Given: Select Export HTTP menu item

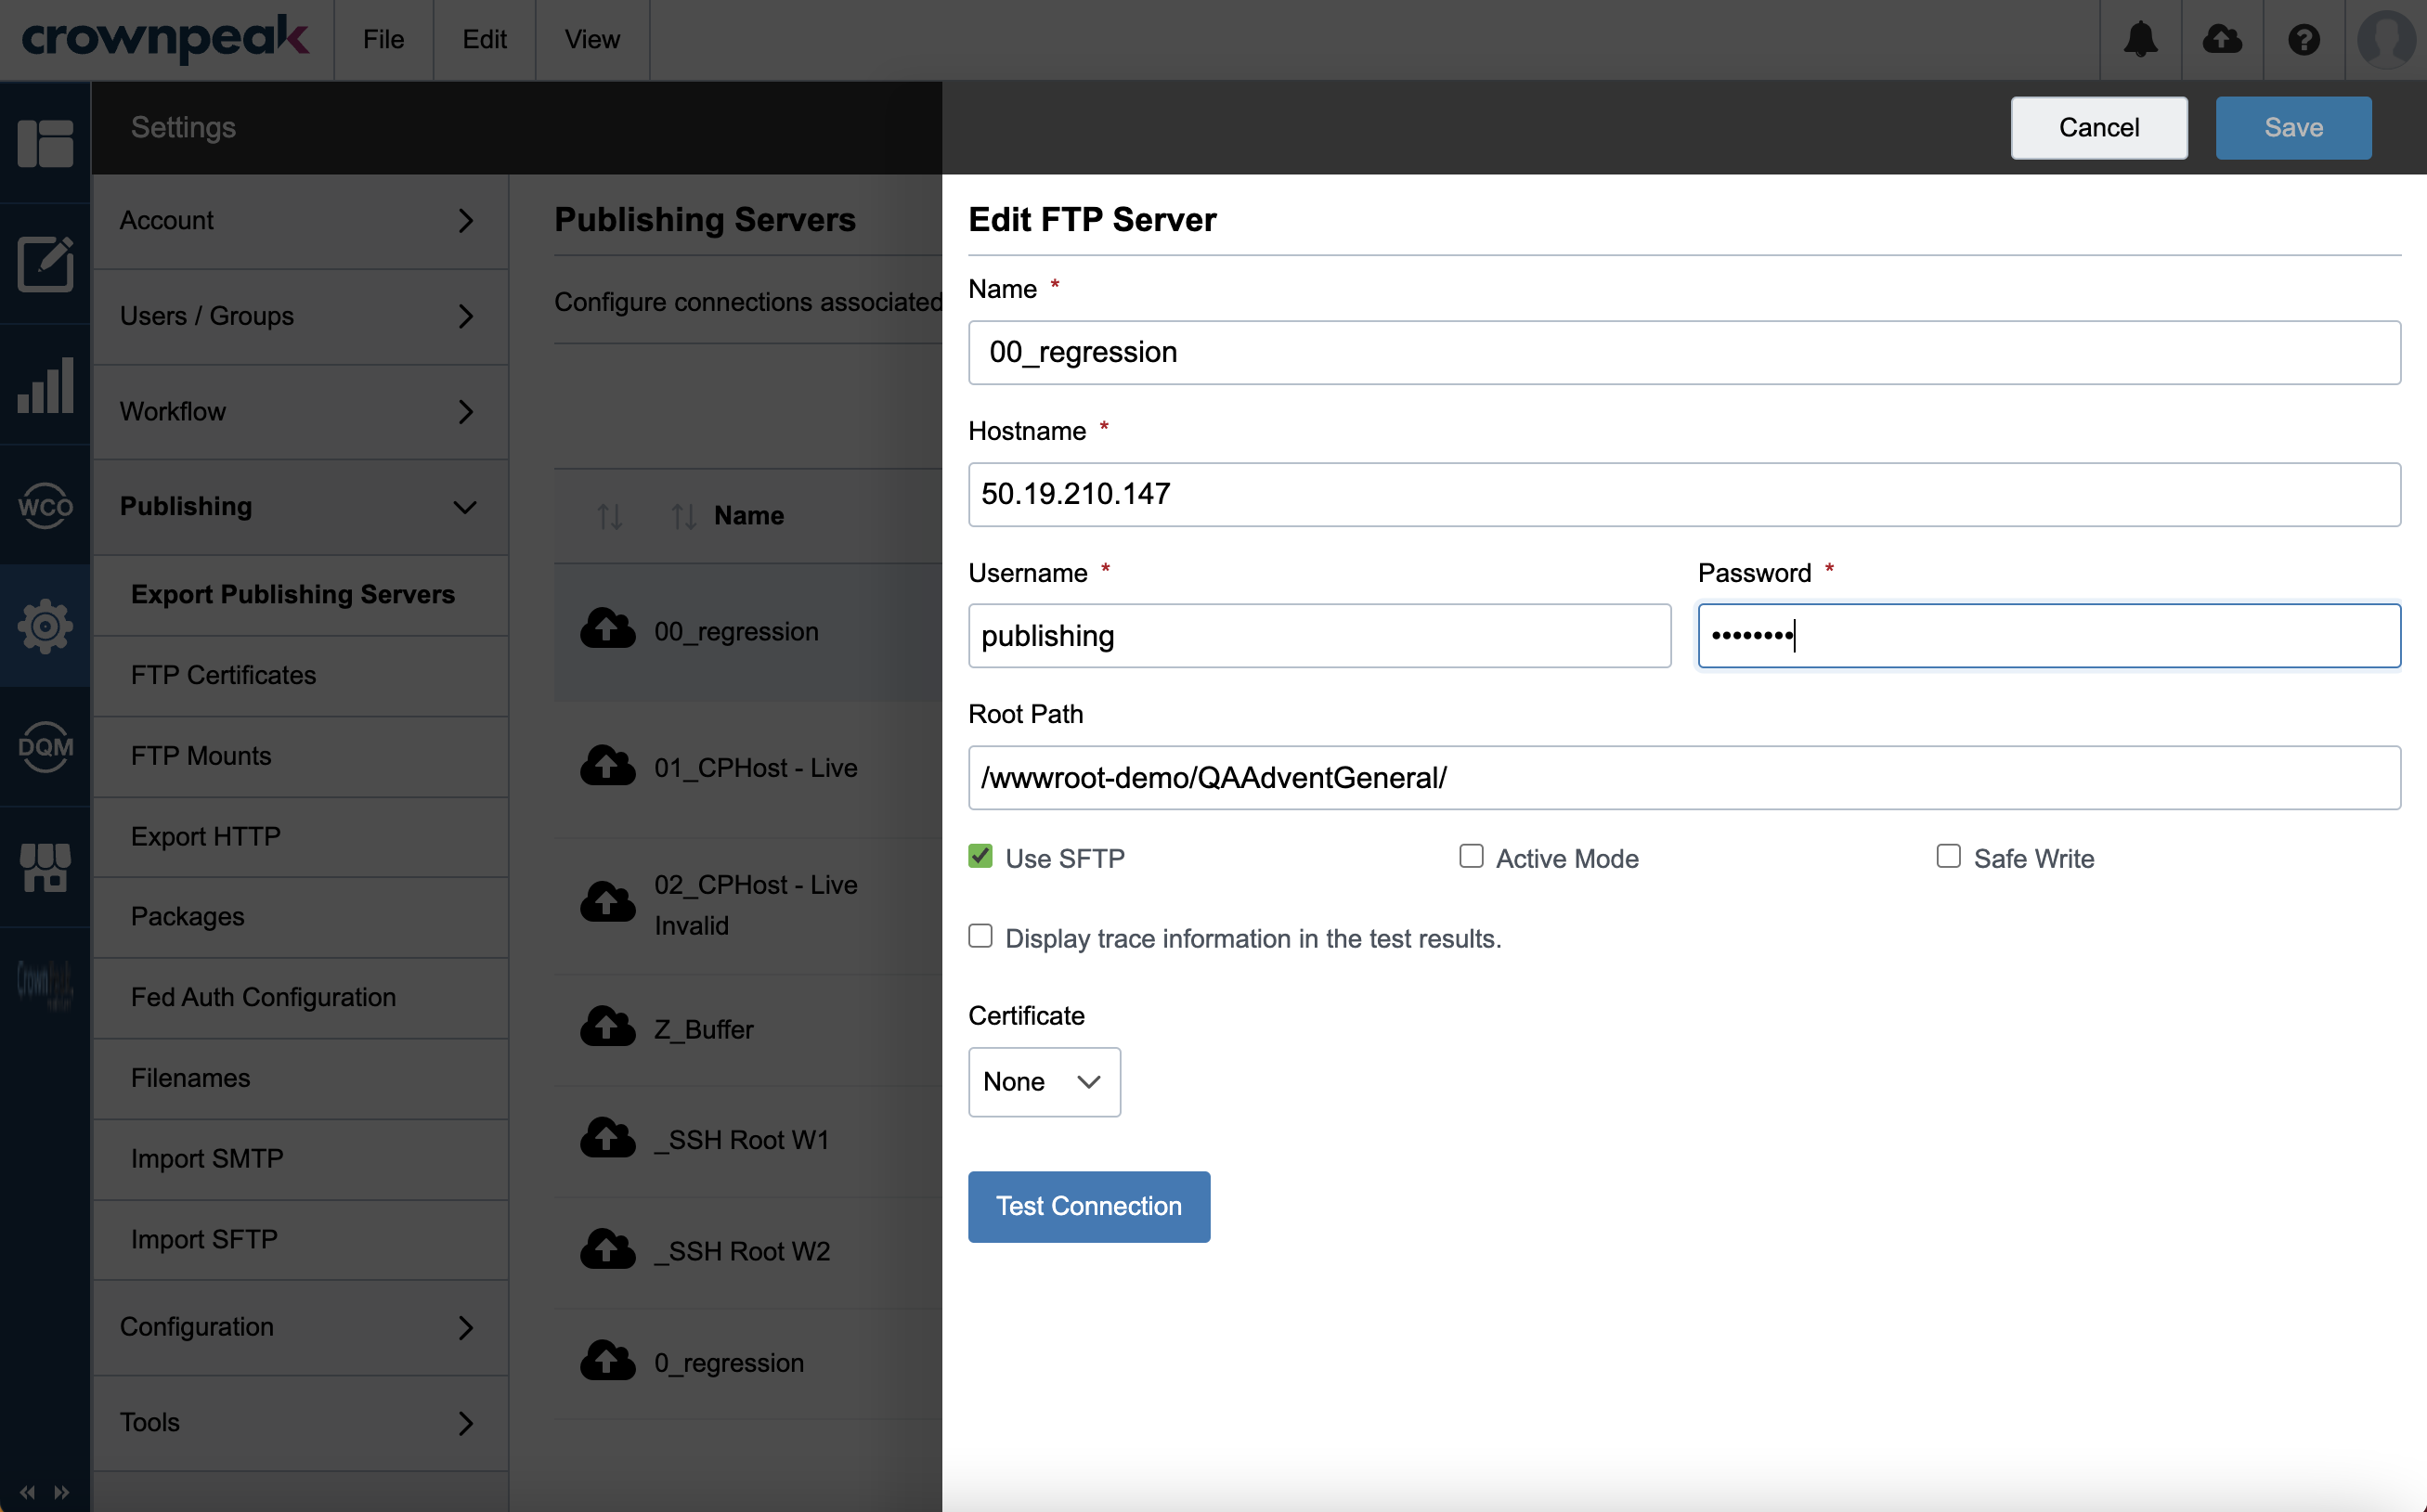Looking at the screenshot, I should [300, 837].
